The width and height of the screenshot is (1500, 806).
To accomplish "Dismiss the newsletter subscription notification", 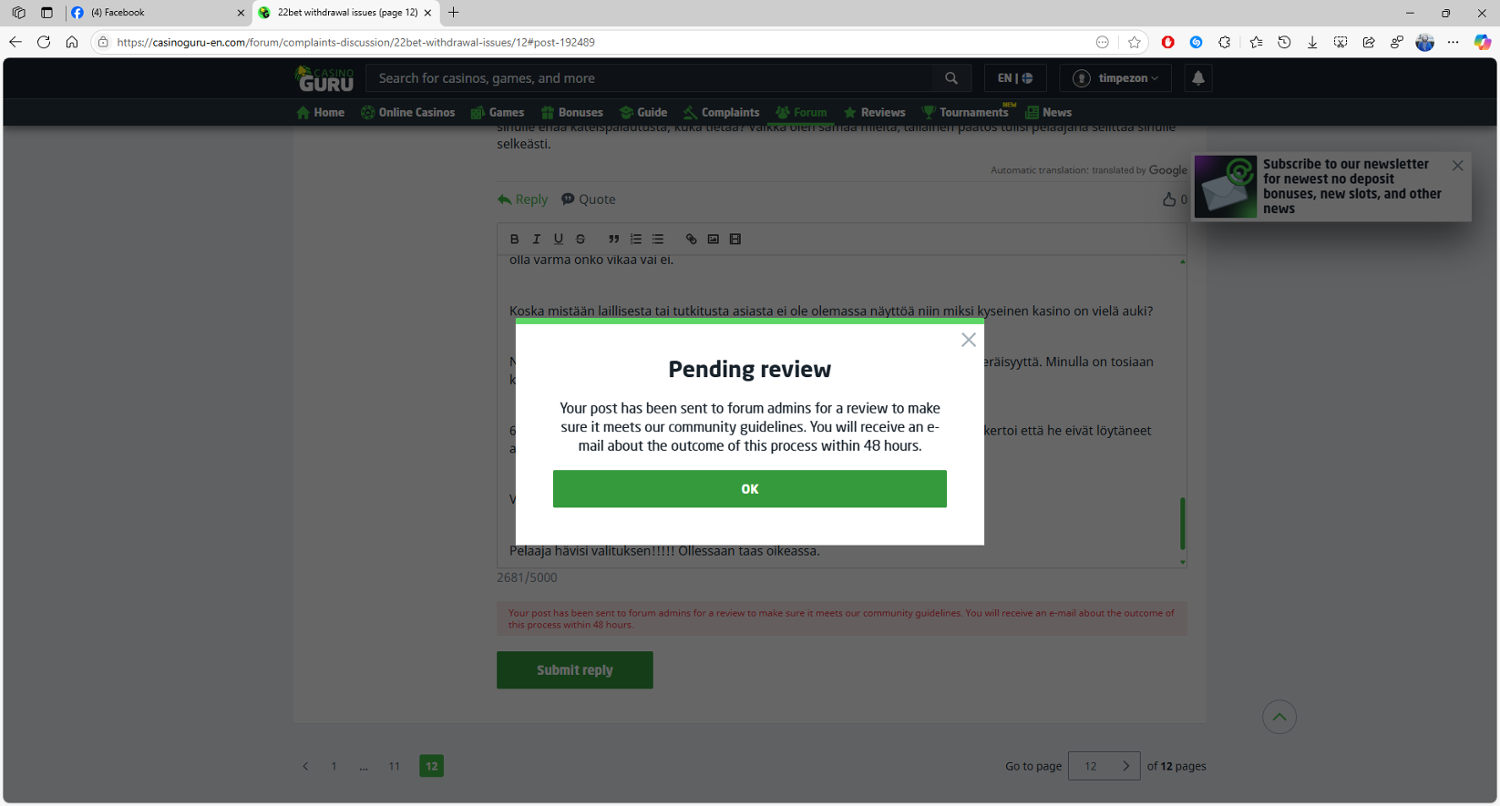I will pos(1457,166).
